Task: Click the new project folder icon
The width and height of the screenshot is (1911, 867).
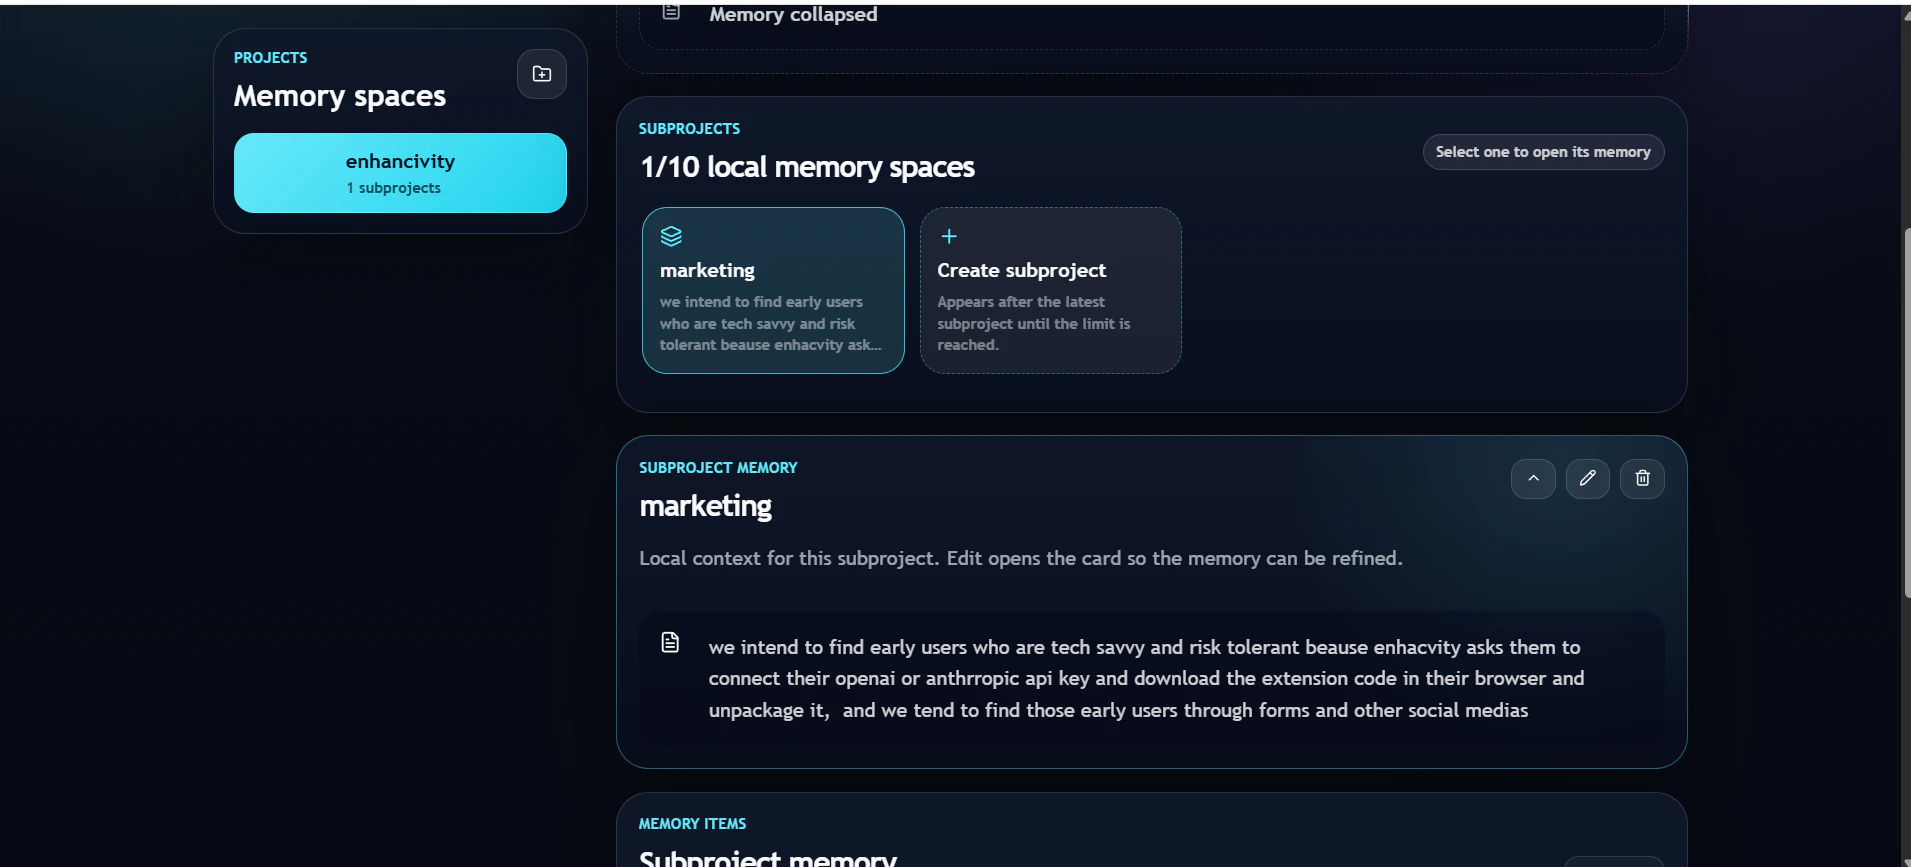Action: [542, 74]
